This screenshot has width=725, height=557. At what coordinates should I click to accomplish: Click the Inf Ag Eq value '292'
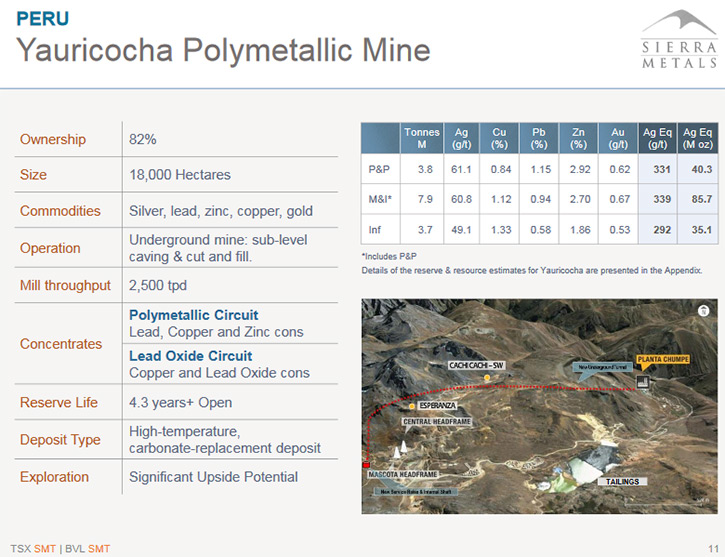(662, 230)
